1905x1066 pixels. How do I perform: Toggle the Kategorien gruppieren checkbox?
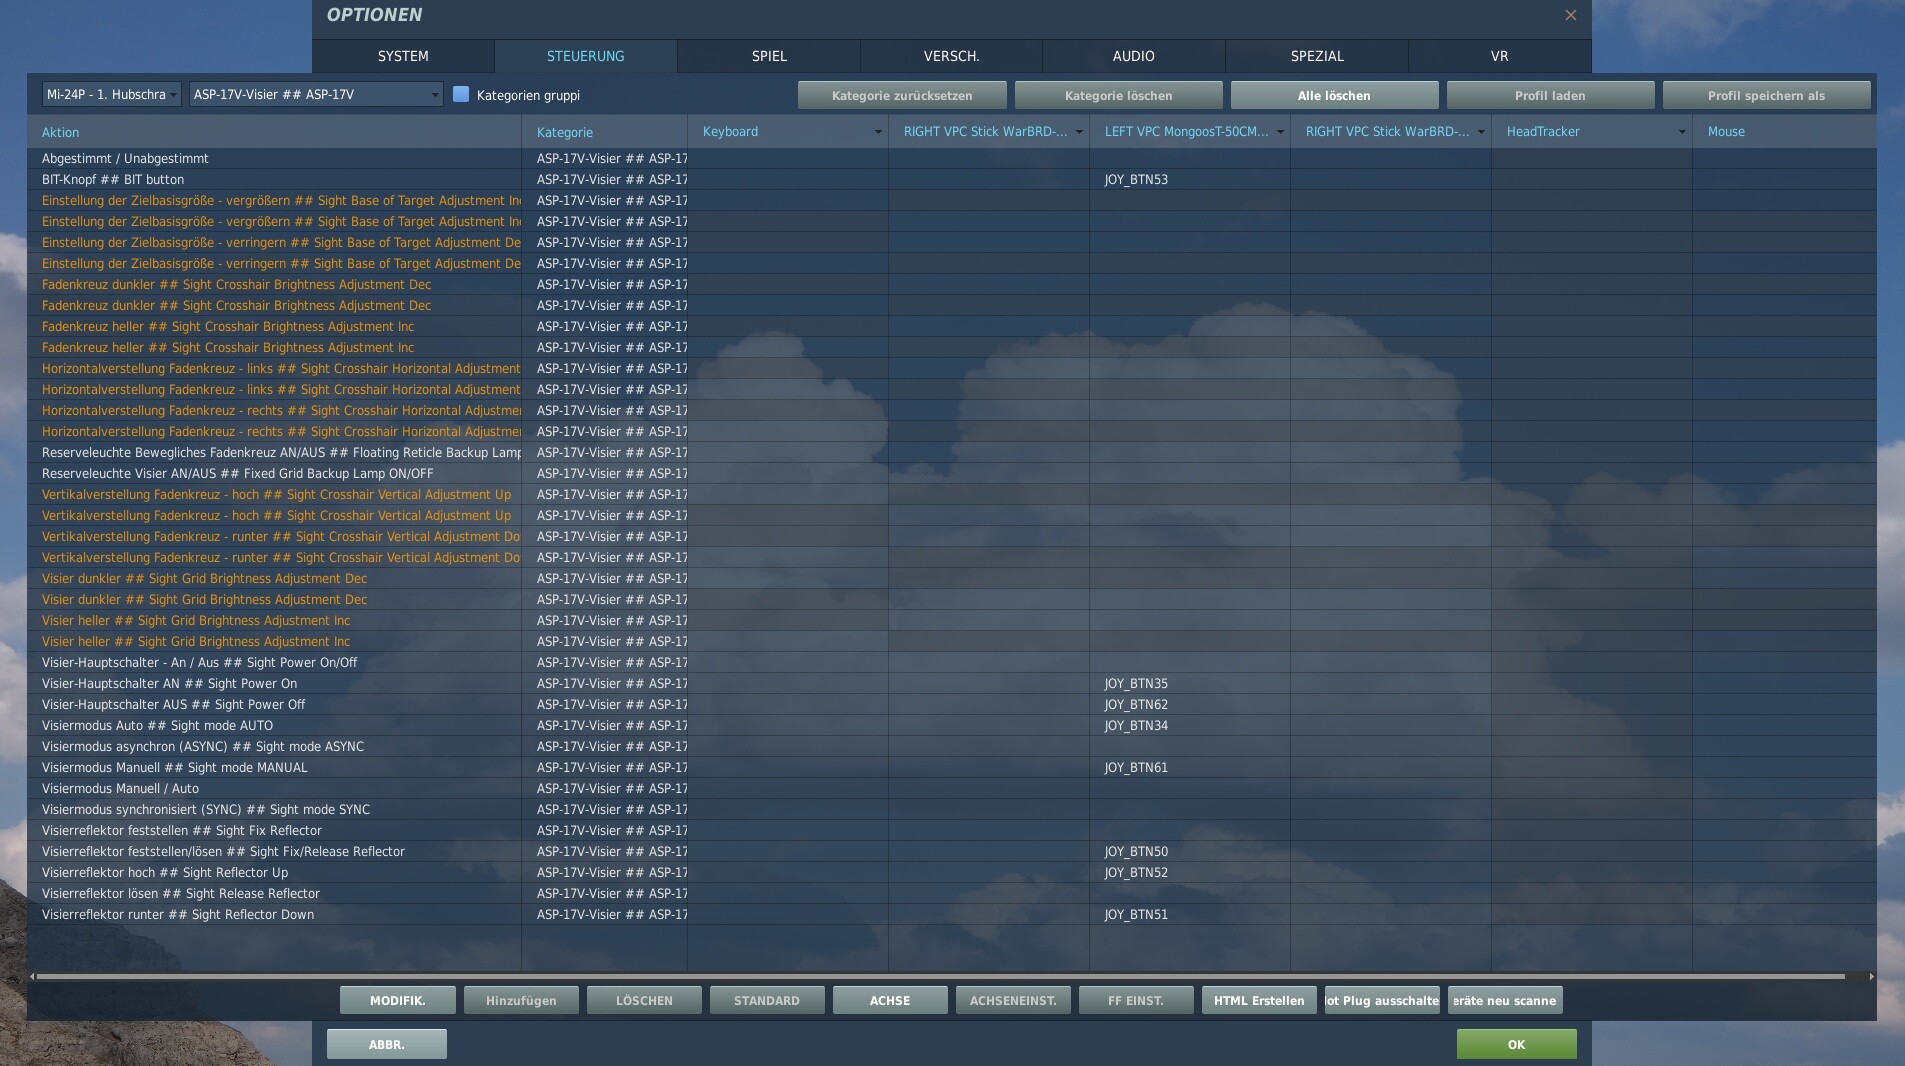(x=461, y=94)
